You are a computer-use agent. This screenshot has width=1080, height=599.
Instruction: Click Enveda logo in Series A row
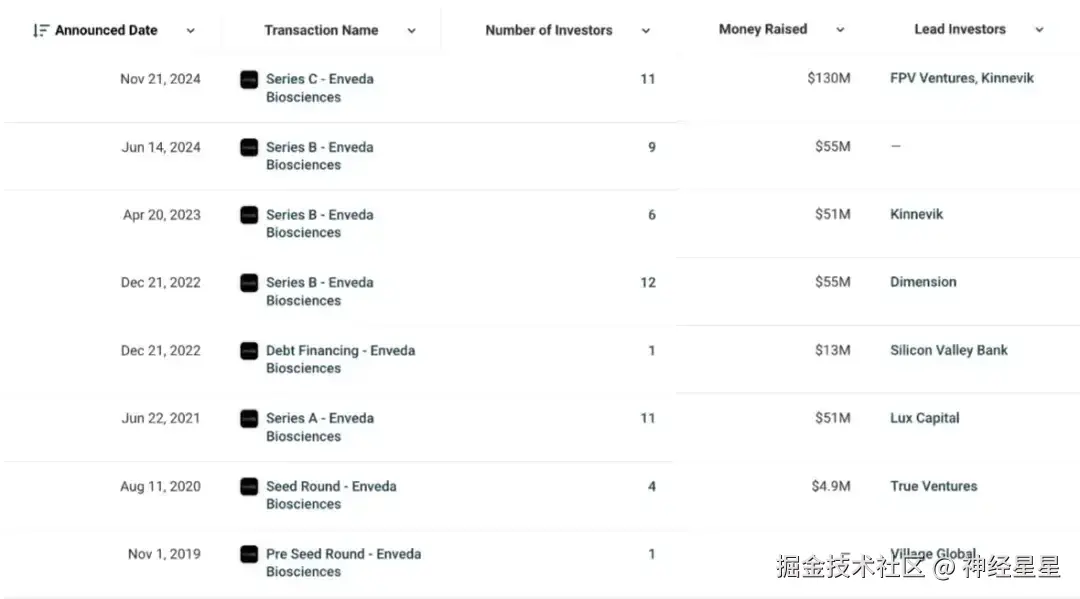(249, 419)
